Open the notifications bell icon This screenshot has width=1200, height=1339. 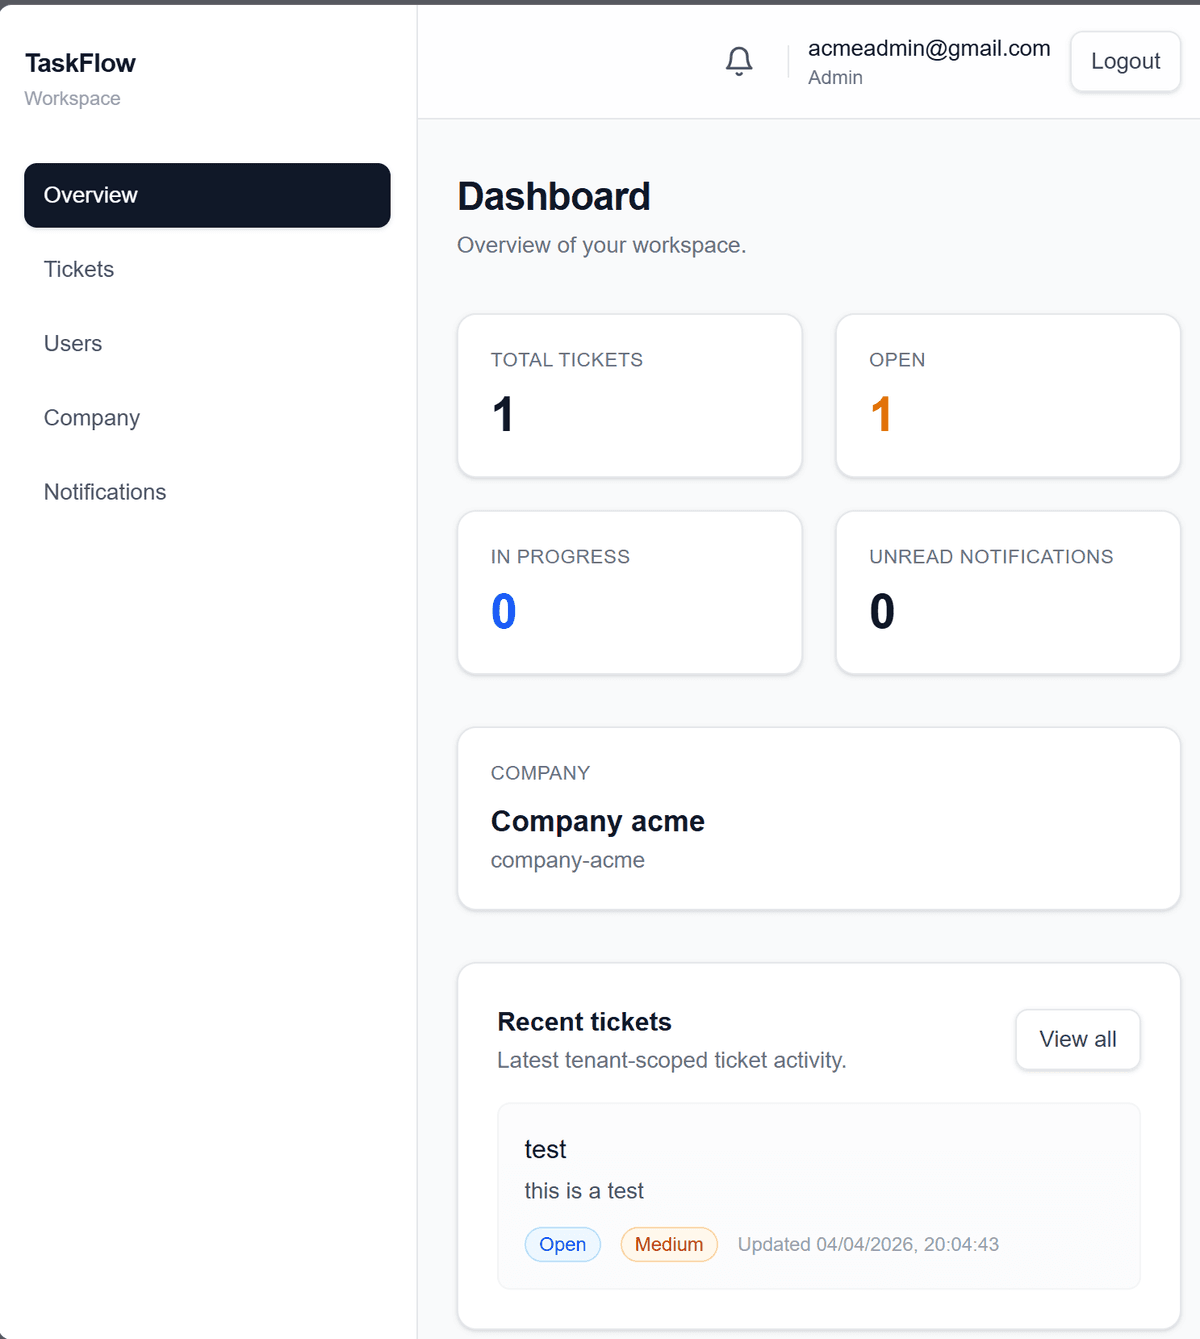pos(739,61)
